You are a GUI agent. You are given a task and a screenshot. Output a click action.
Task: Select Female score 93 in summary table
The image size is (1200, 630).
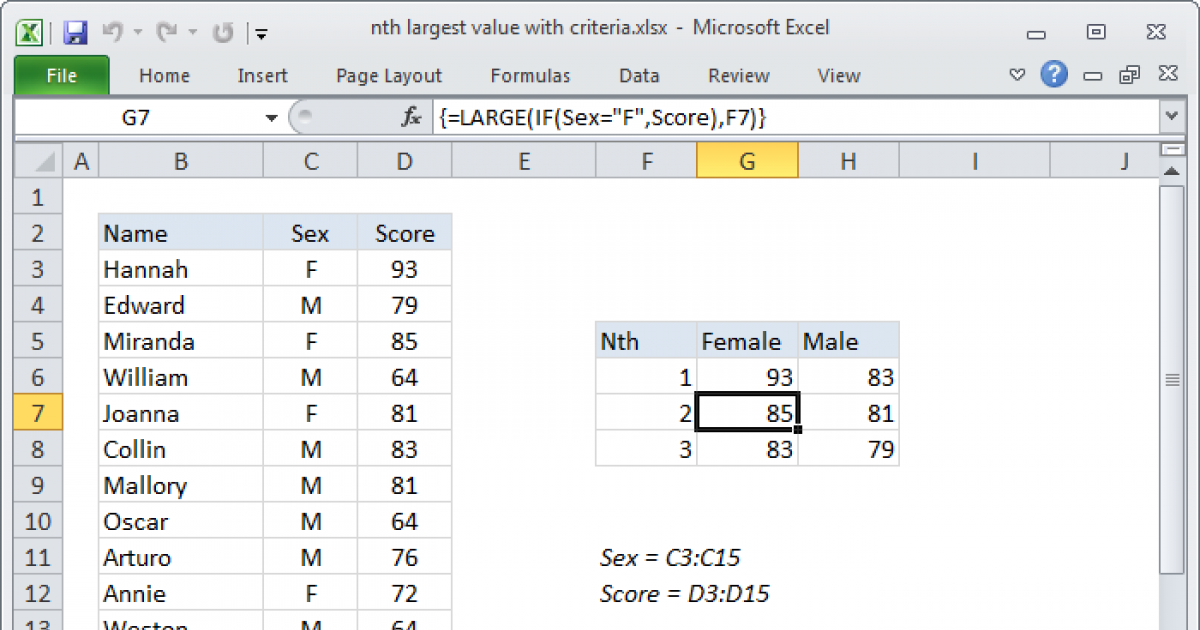coord(747,378)
